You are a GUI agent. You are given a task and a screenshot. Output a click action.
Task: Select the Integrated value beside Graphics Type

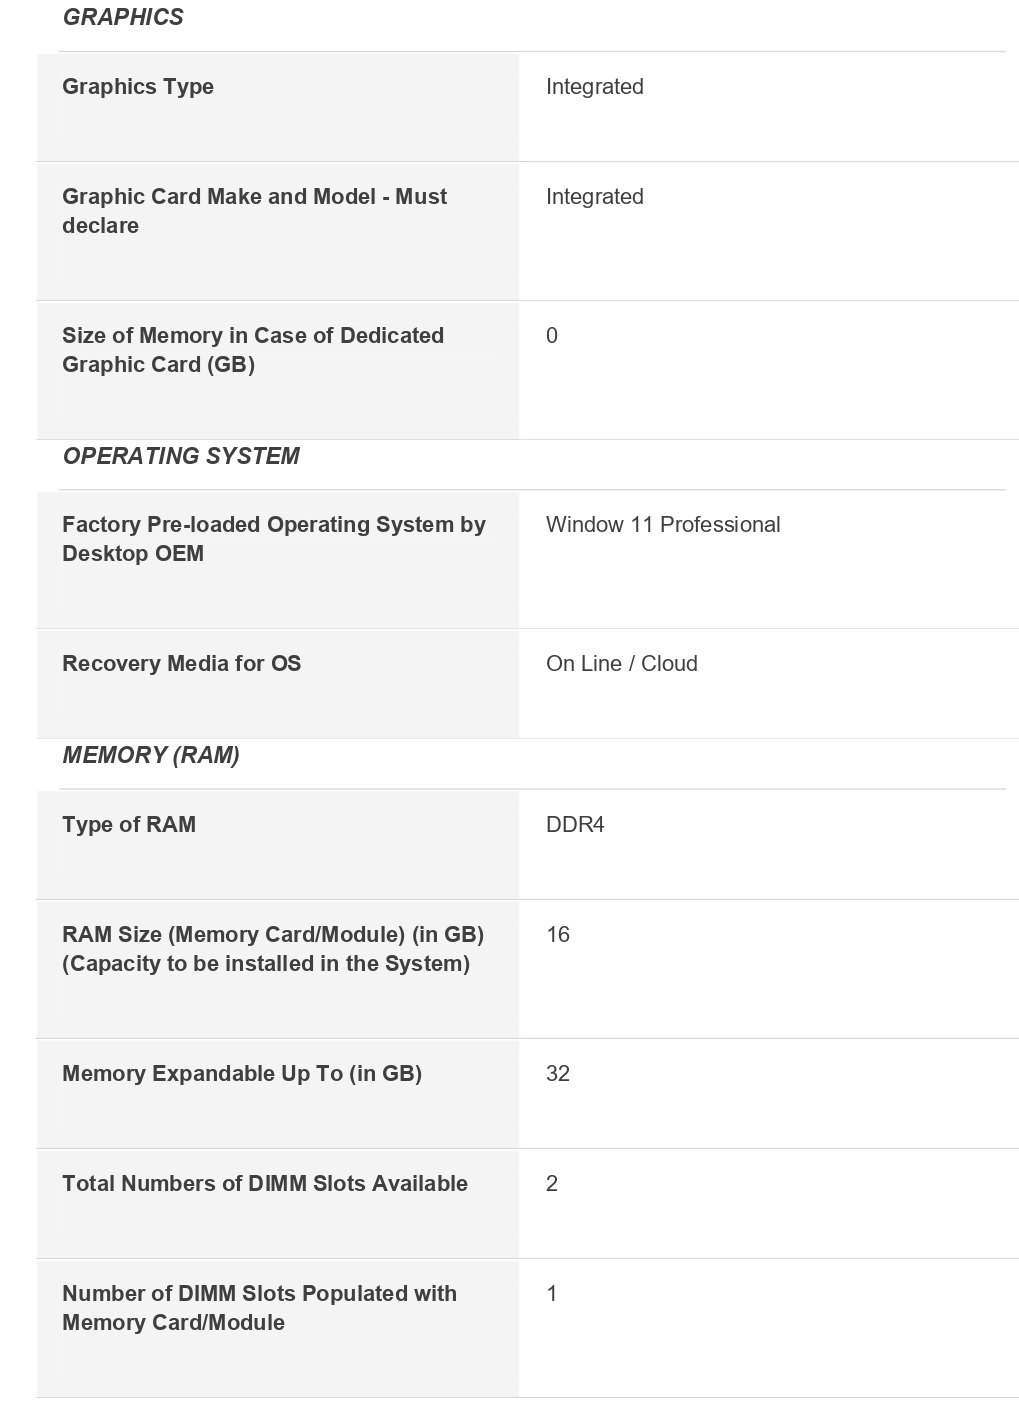594,86
